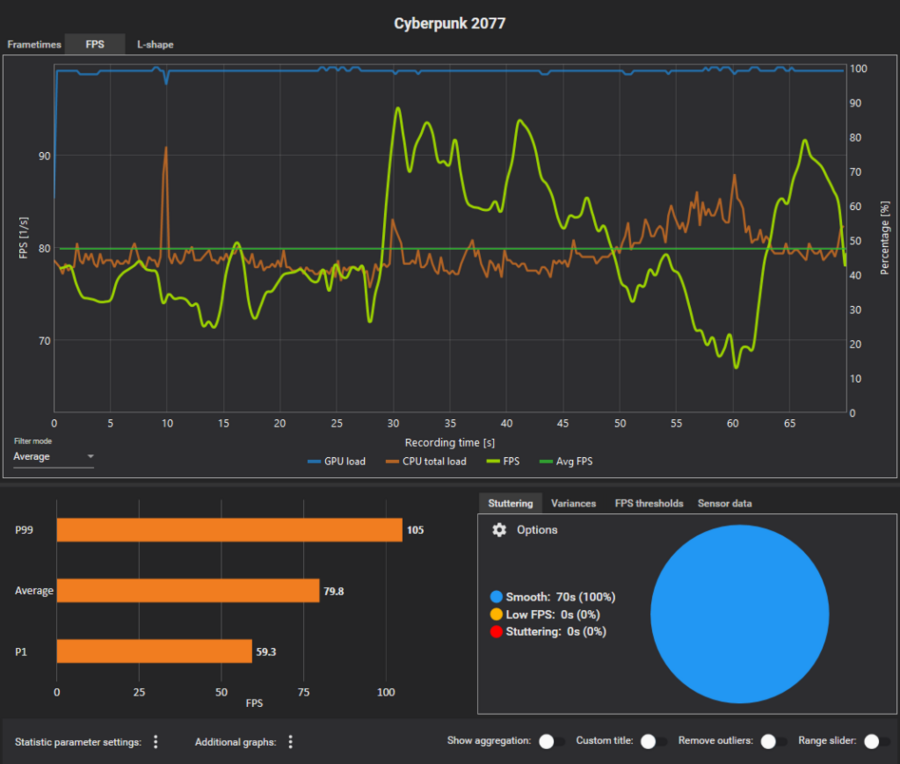900x764 pixels.
Task: Click the Average value 79.8
Action: coord(333,591)
